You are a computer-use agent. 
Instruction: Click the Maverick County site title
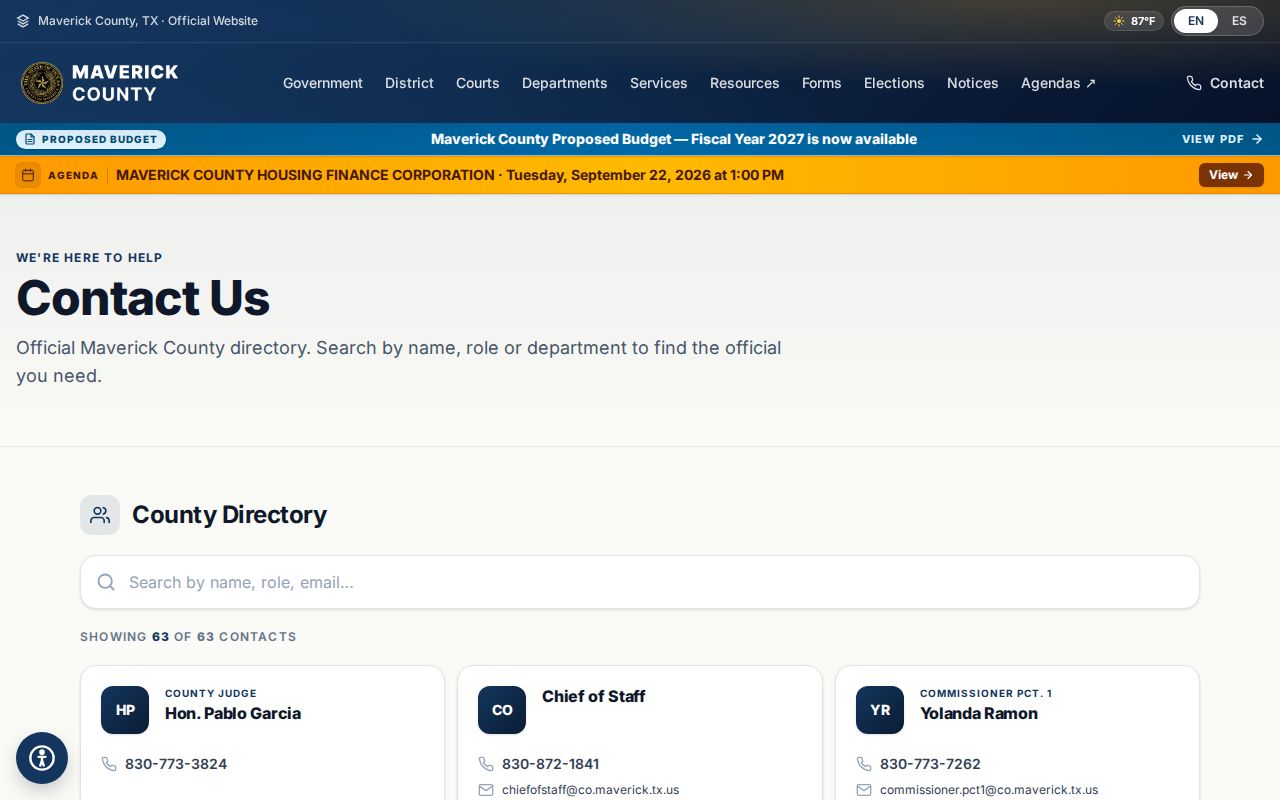coord(125,83)
